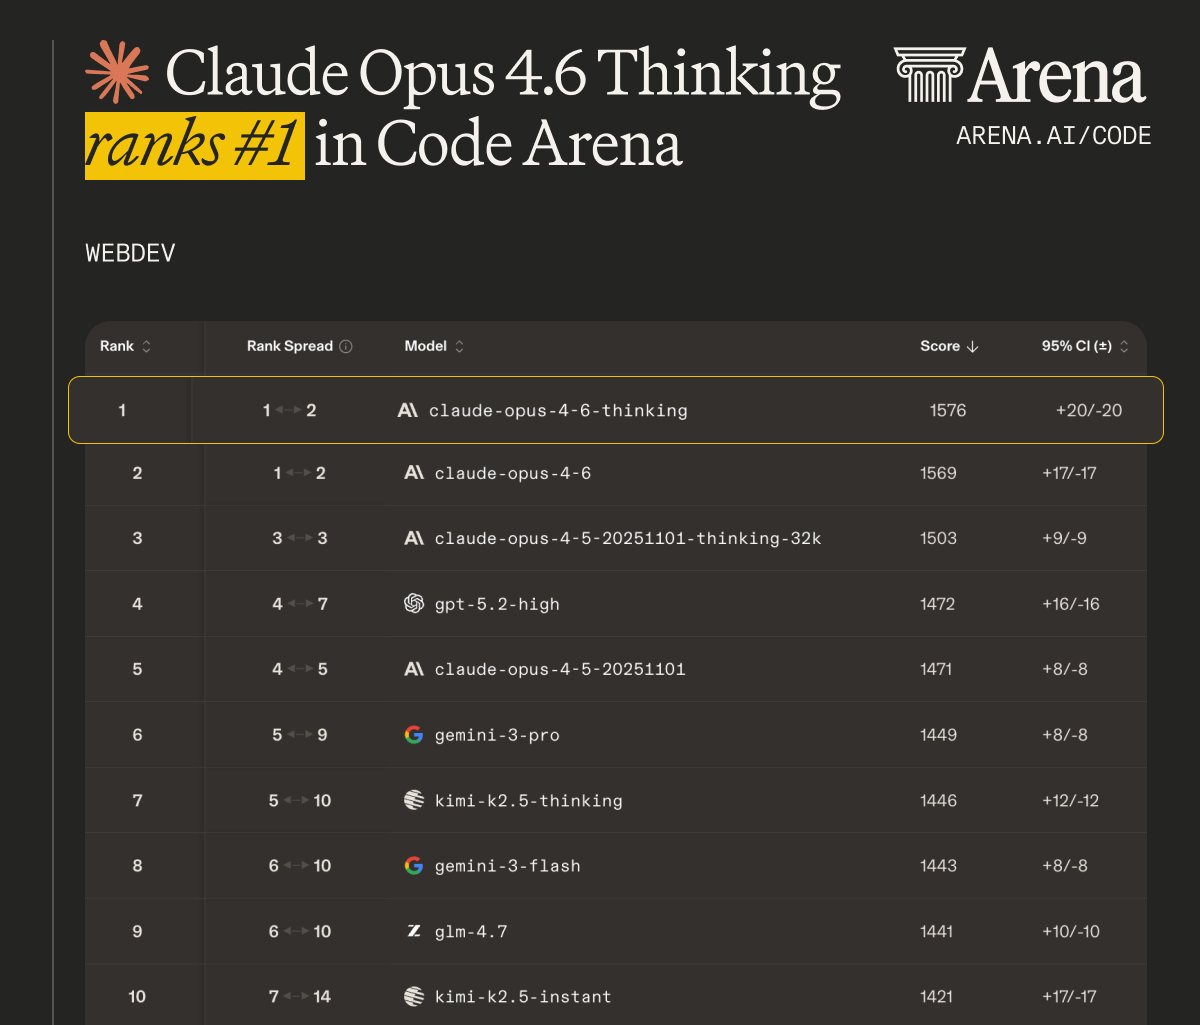Toggle sorting on the Model column

coord(459,346)
